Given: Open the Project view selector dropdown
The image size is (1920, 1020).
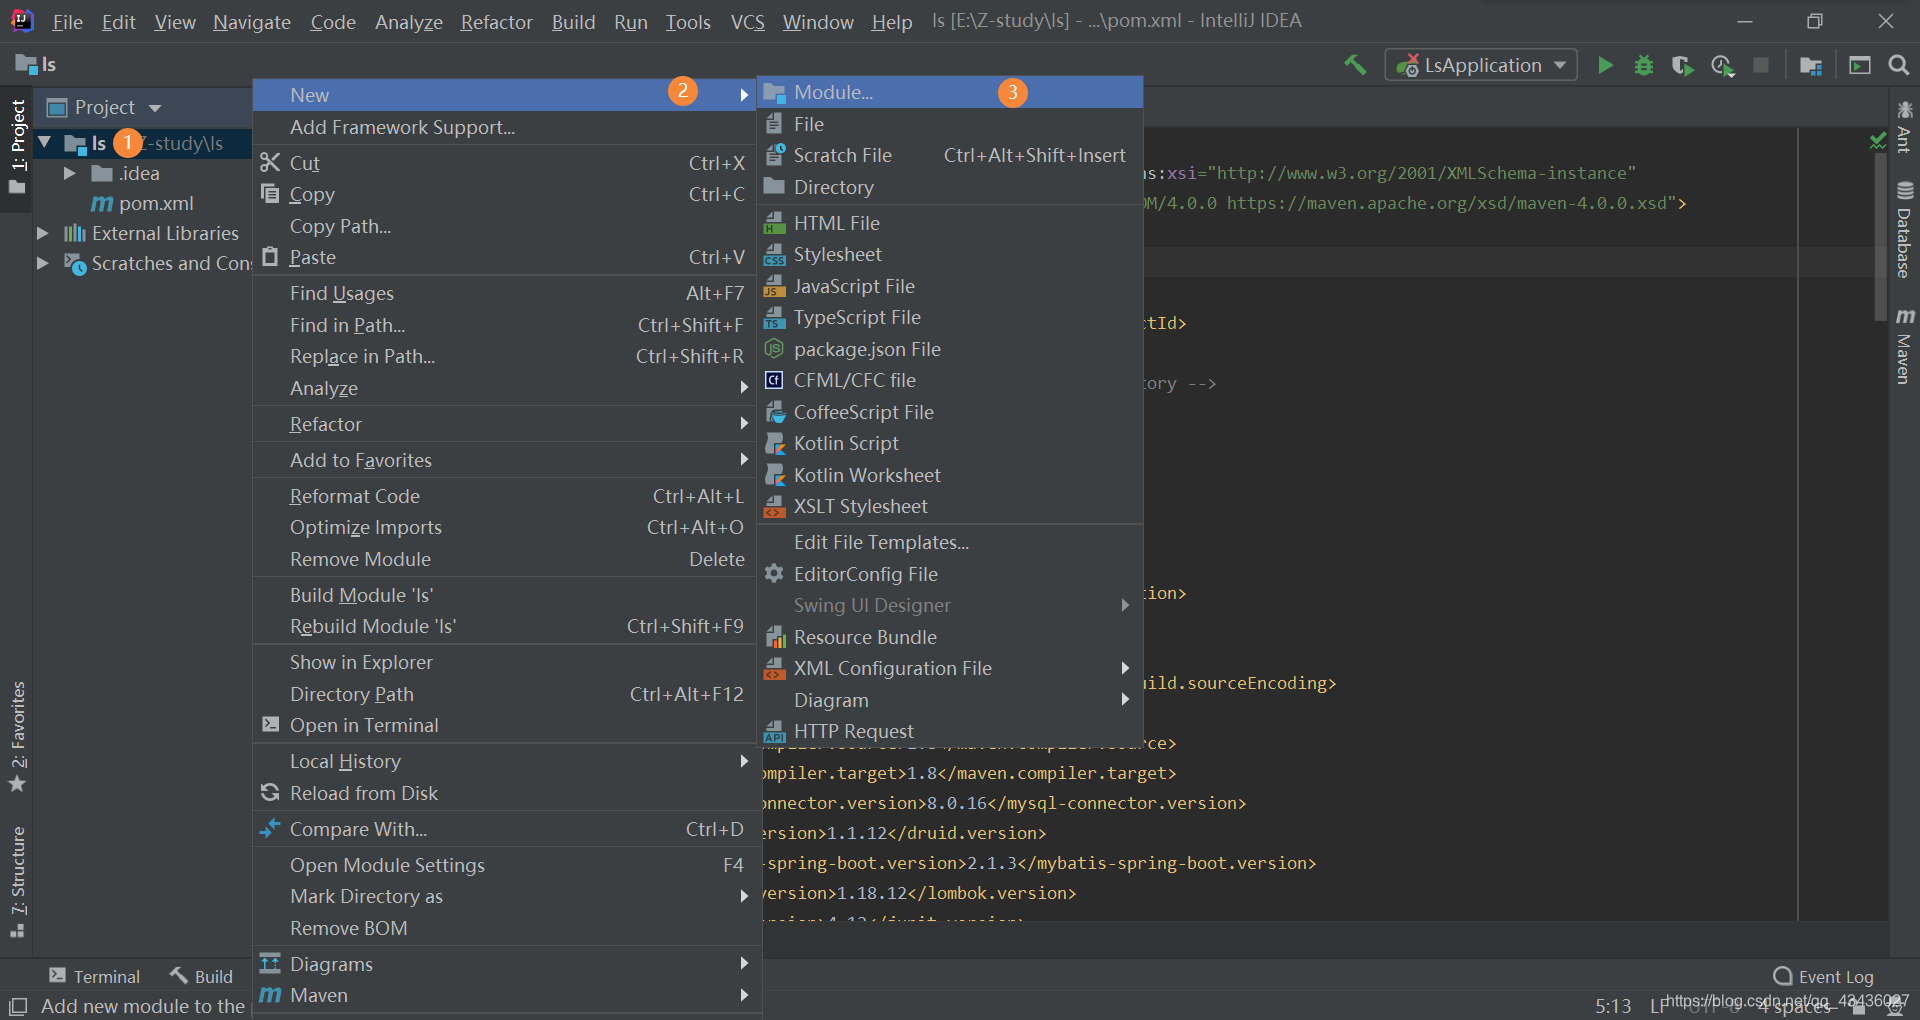Looking at the screenshot, I should (105, 107).
